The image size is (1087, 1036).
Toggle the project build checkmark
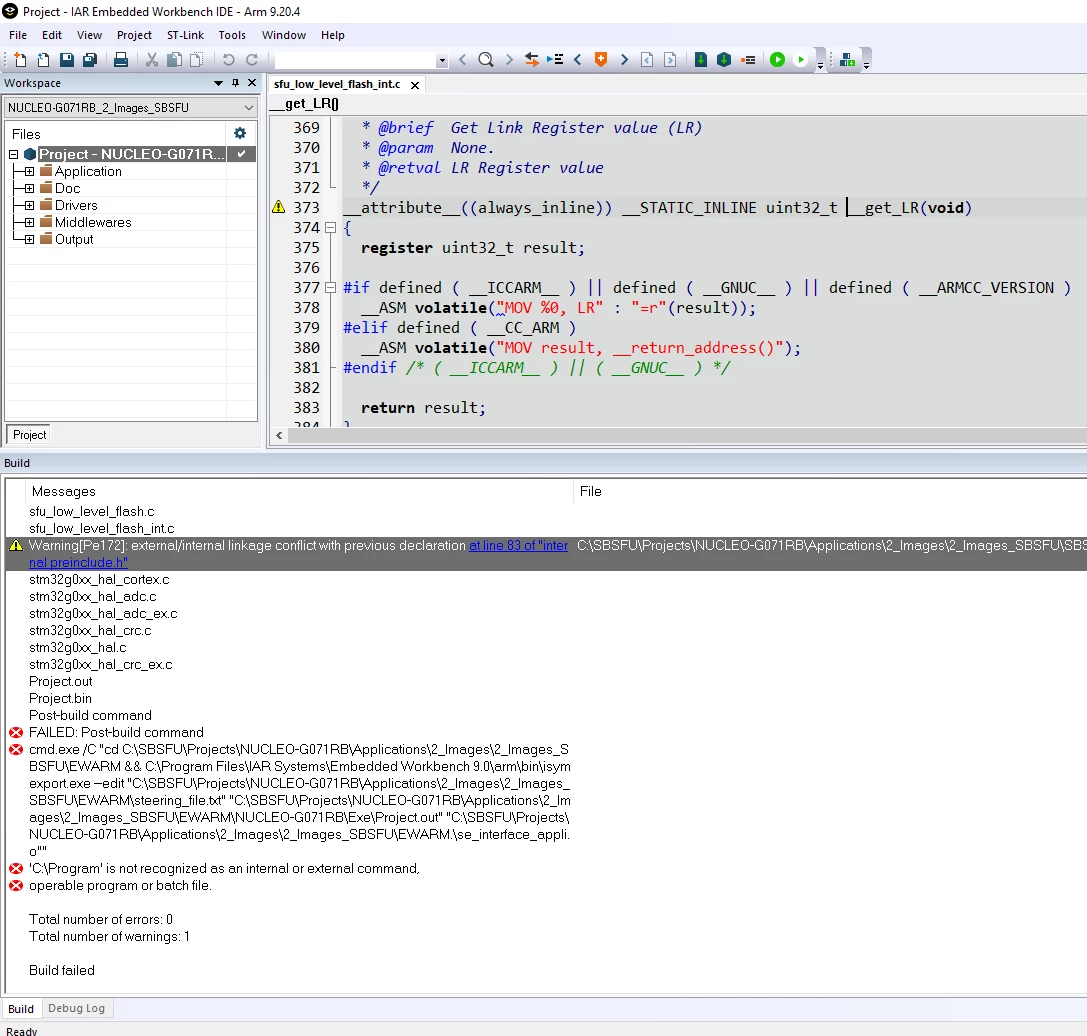(241, 154)
